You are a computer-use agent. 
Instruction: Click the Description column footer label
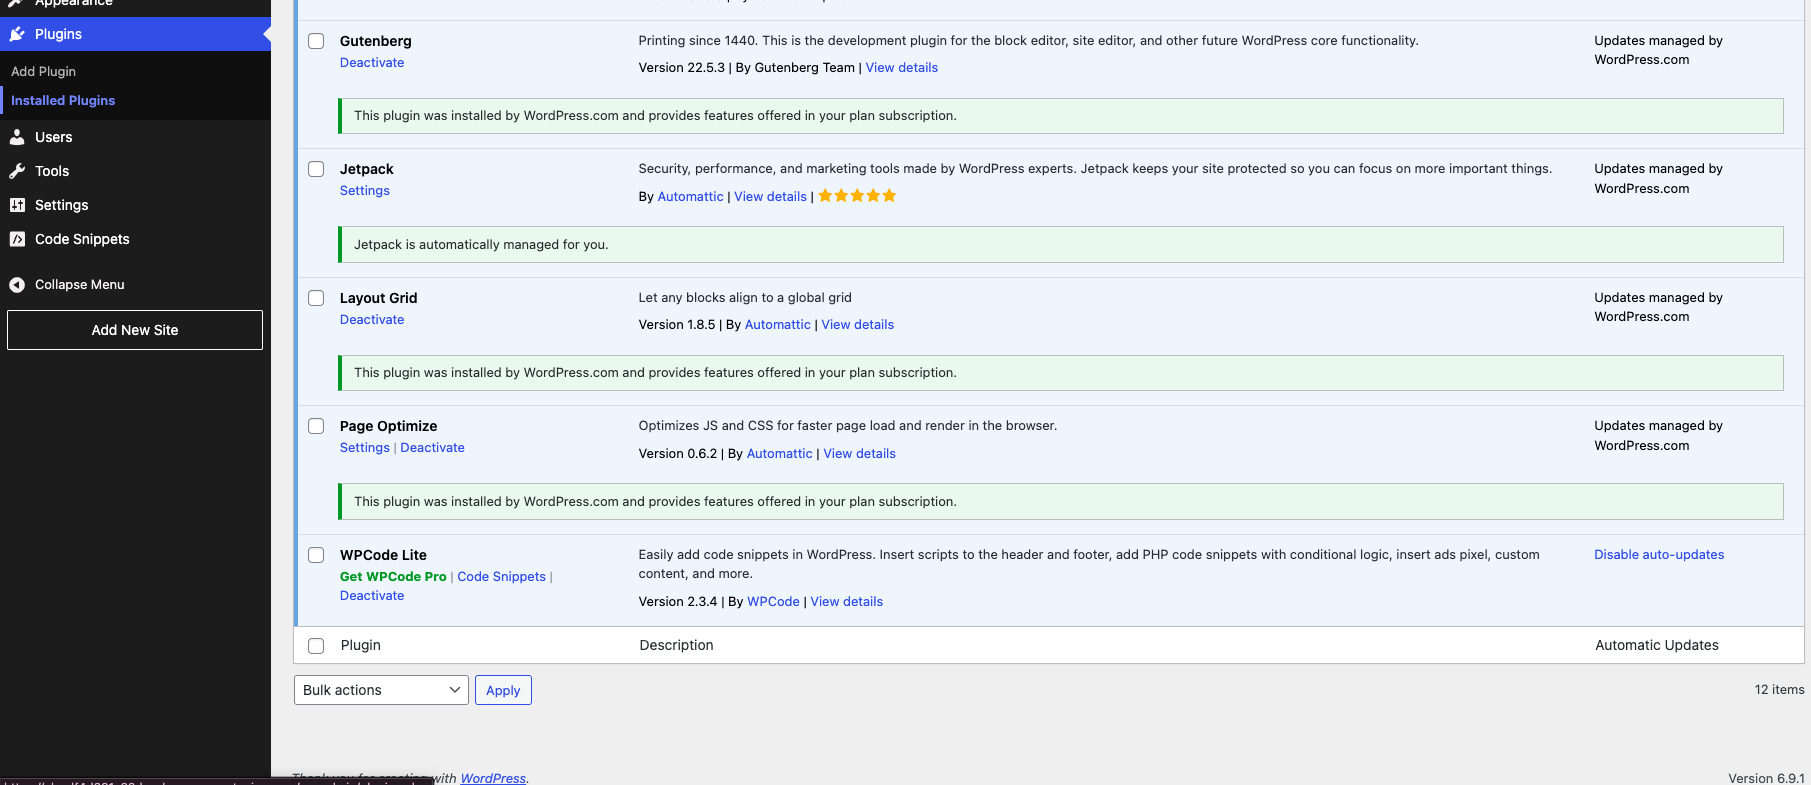[x=676, y=646]
